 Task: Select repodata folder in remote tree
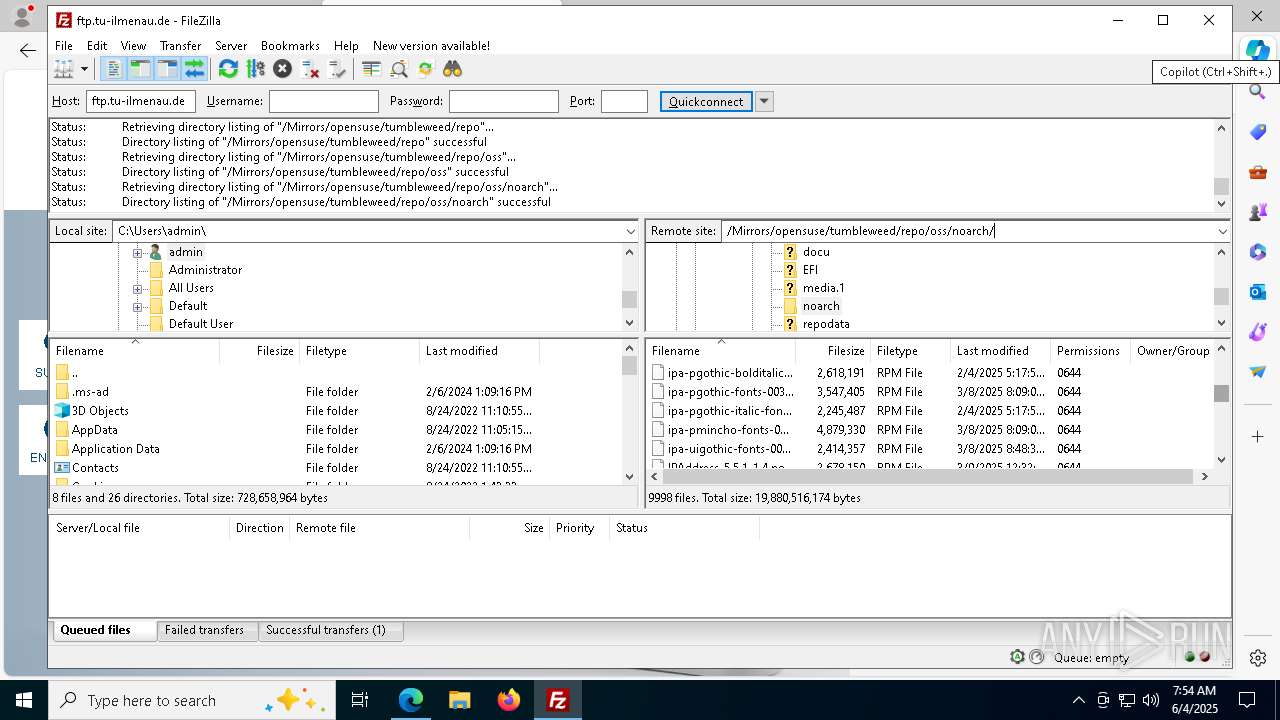[826, 324]
